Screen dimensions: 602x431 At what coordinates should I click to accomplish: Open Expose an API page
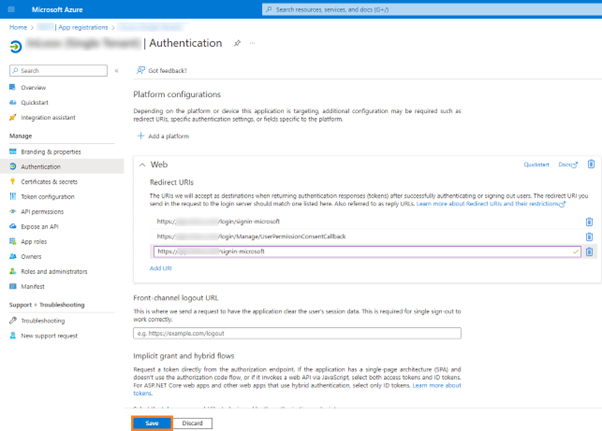(x=40, y=226)
